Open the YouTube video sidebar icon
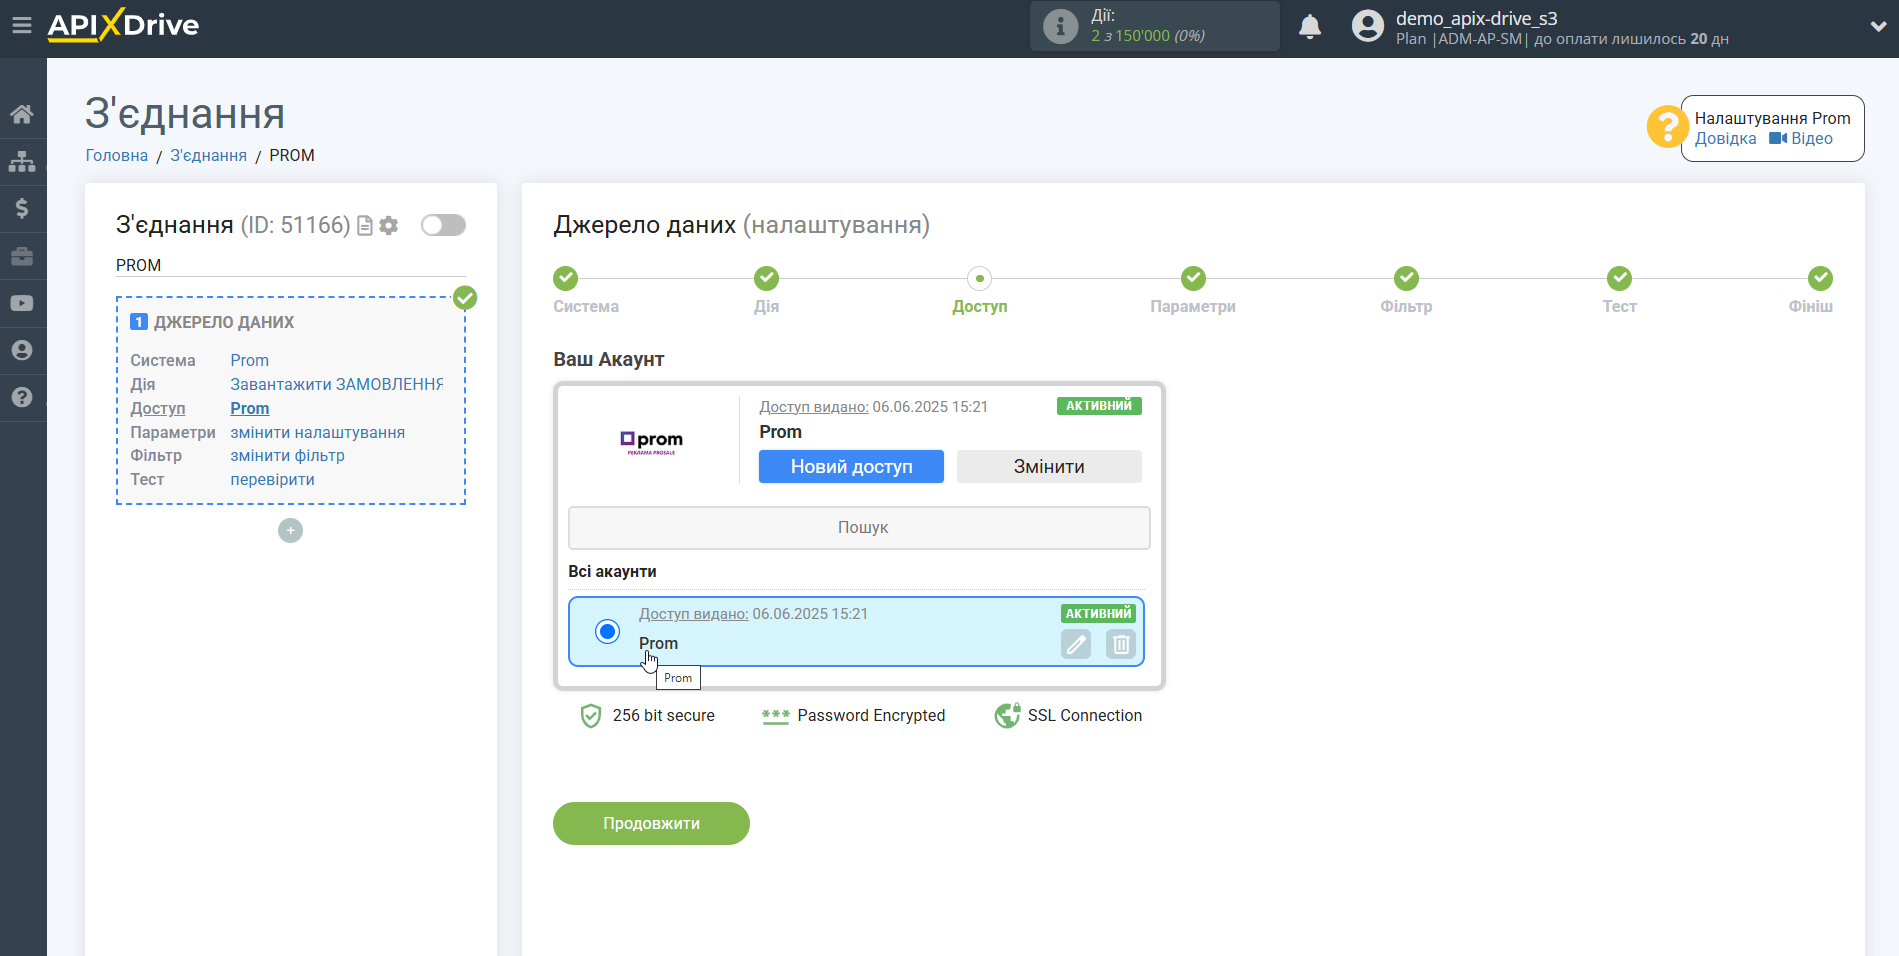1899x956 pixels. point(22,303)
